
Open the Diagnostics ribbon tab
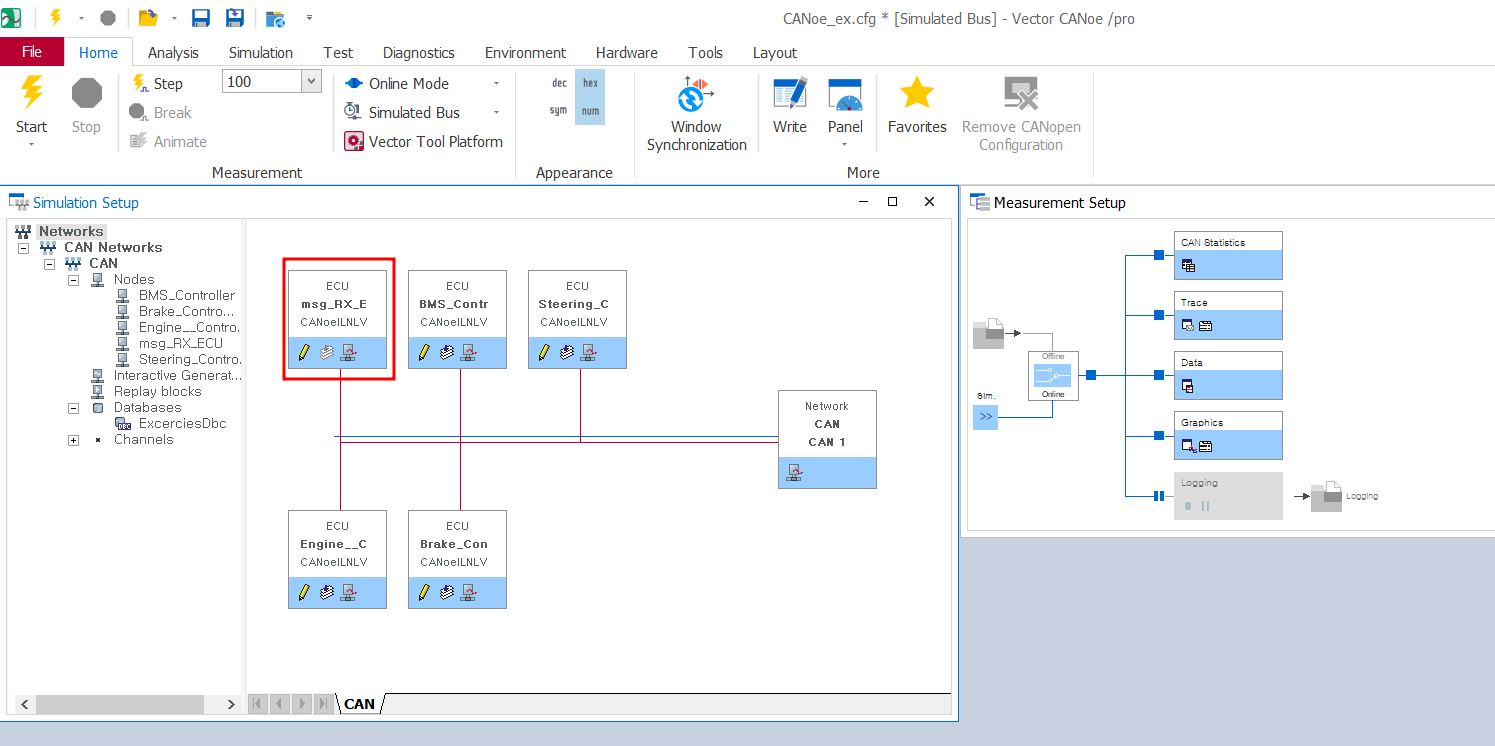click(419, 52)
